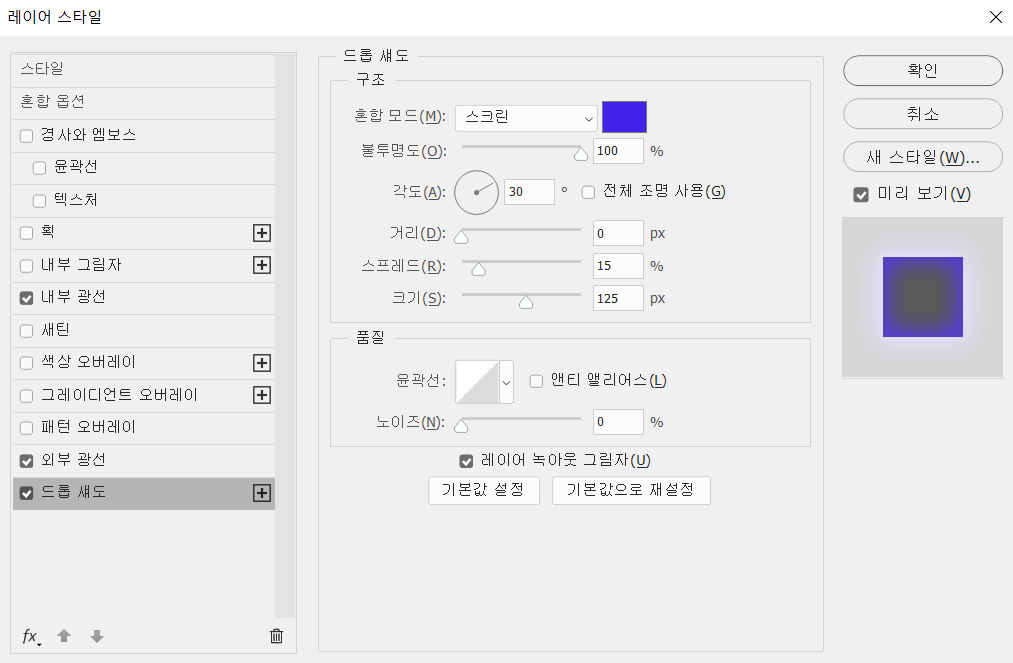1013x663 pixels.
Task: Click the effects list vertical scrollbar
Action: (285, 336)
